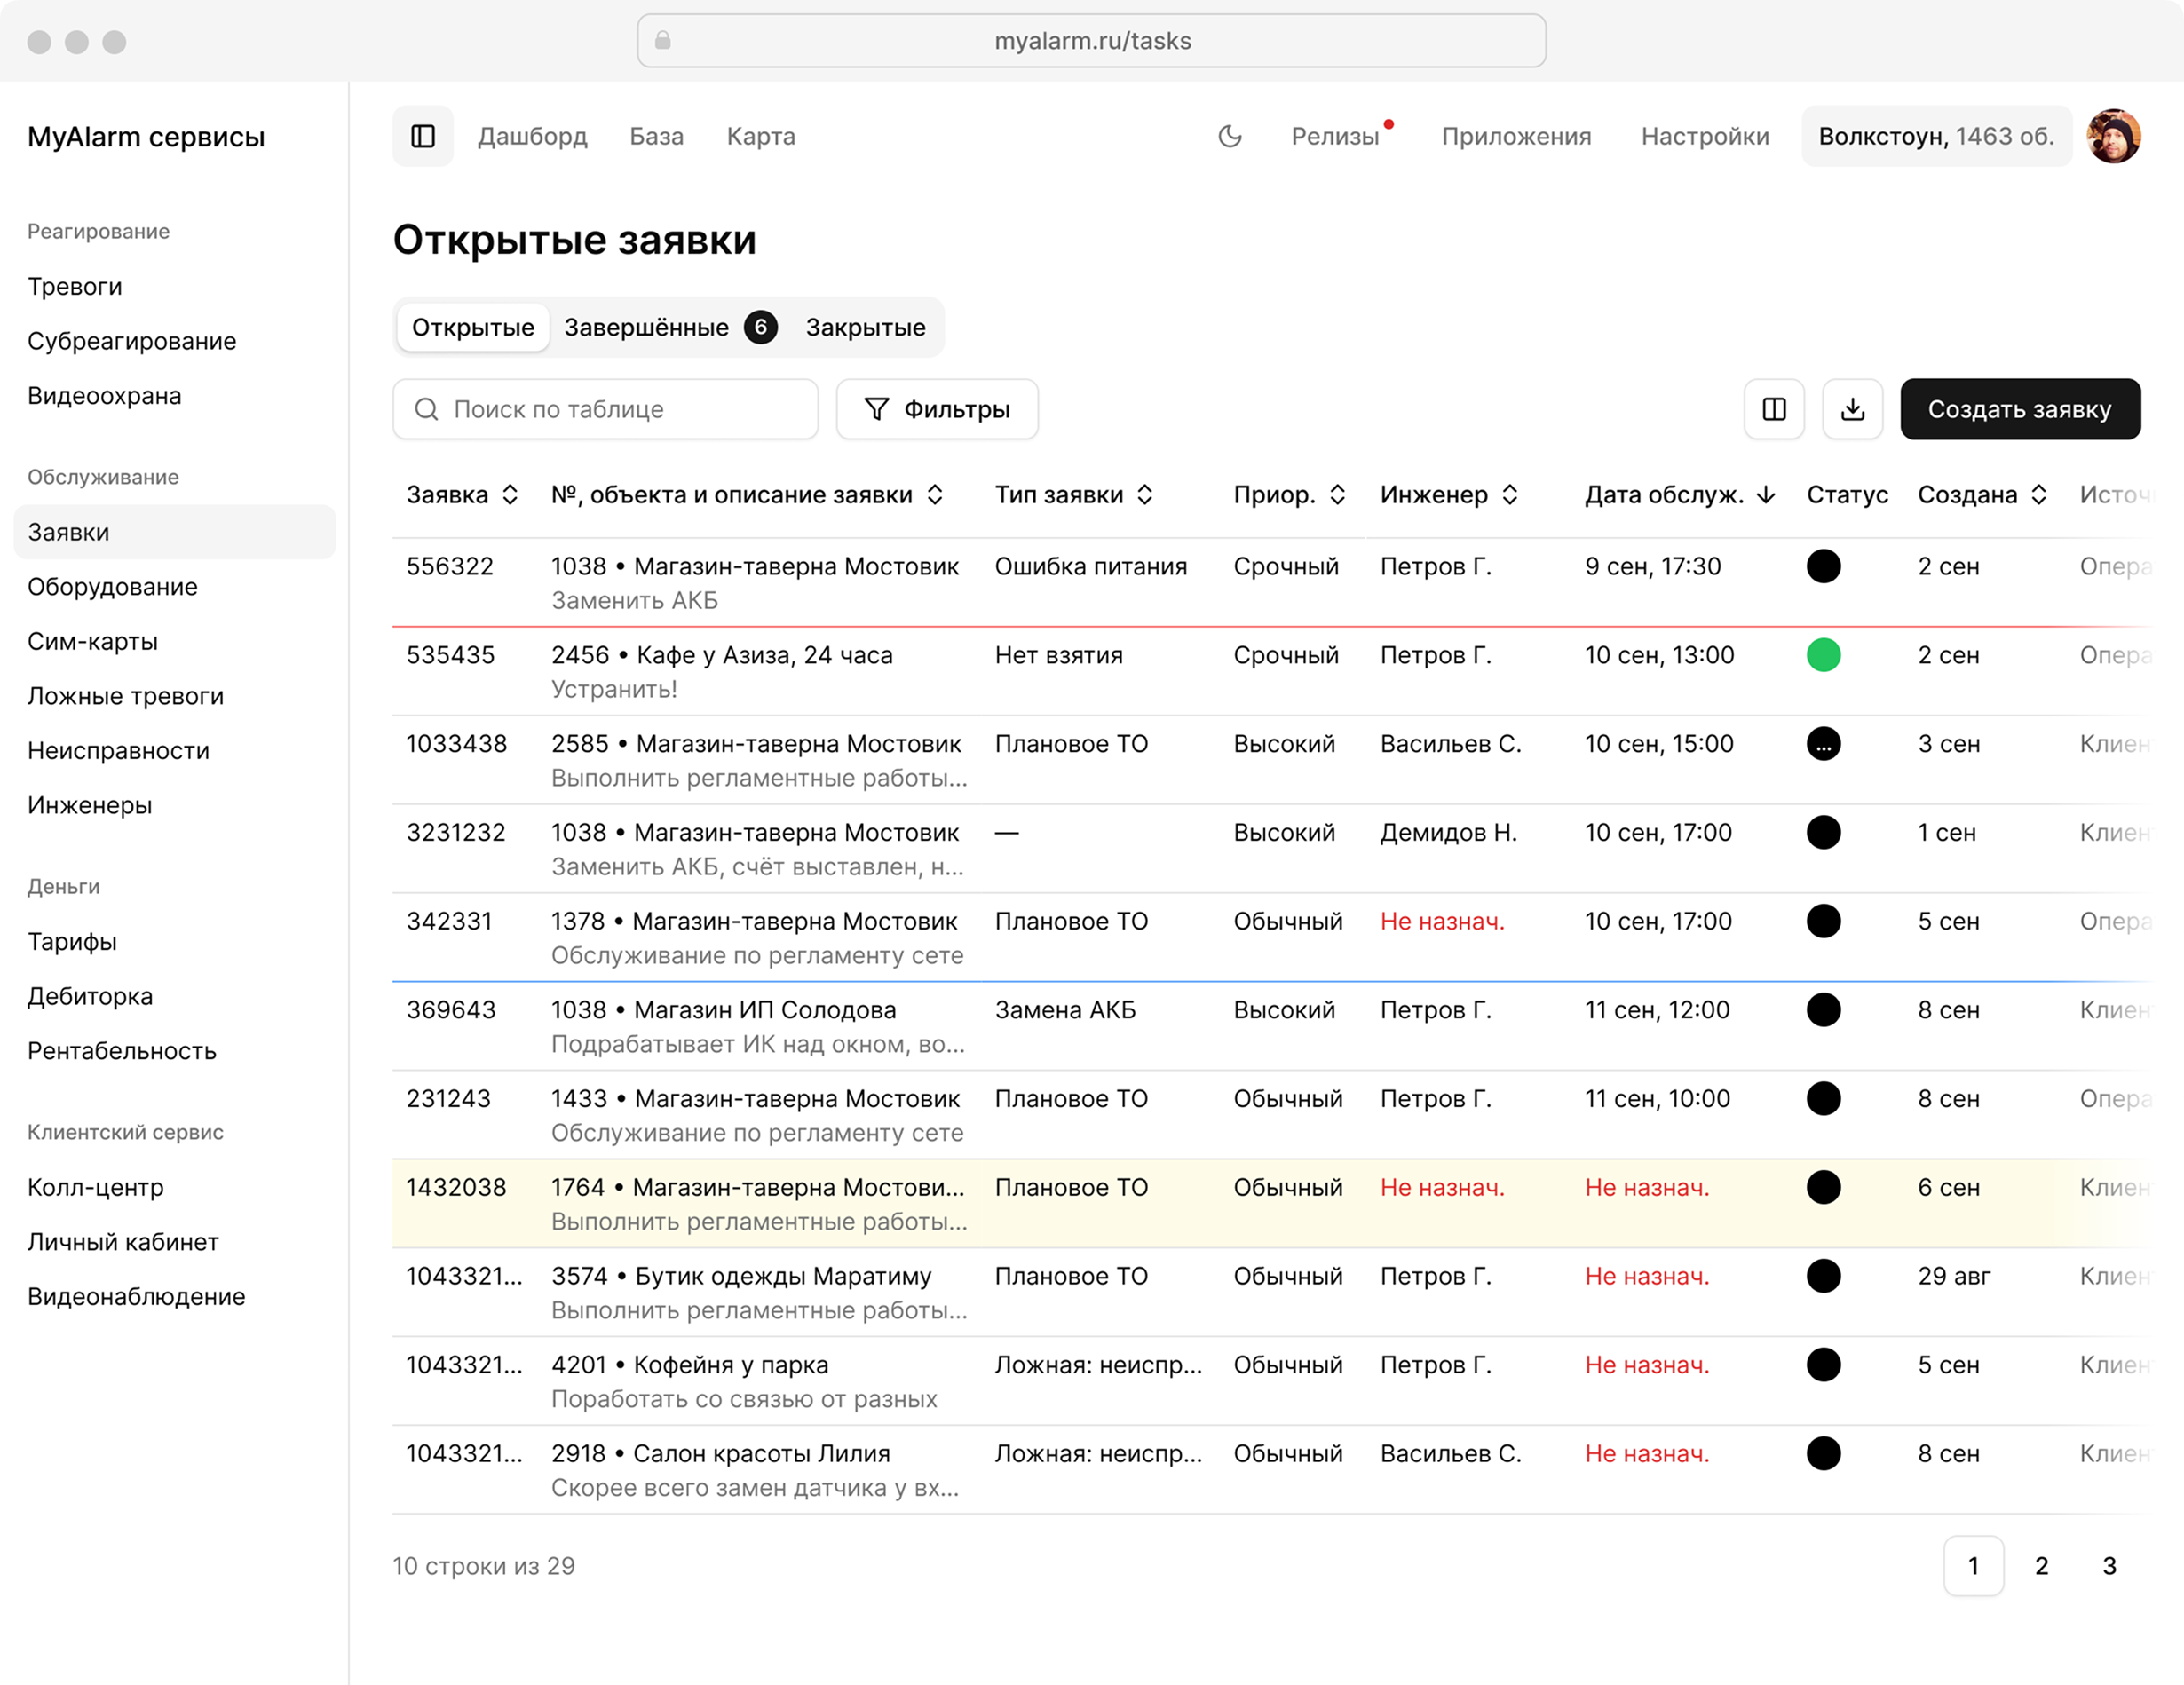Open Рентабельность in sidebar
This screenshot has height=1685, width=2184.
pyautogui.click(x=122, y=1051)
